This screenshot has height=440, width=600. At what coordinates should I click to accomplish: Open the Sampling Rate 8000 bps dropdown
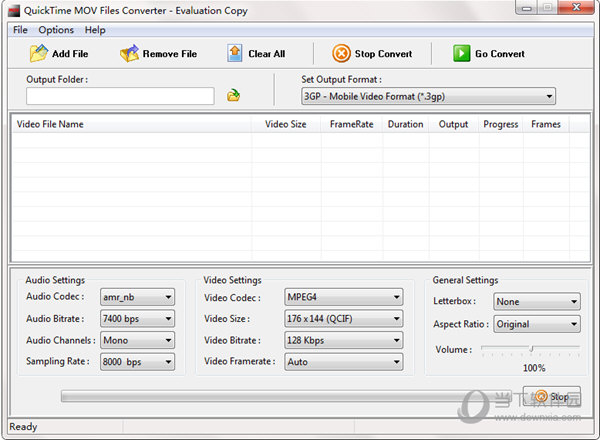(137, 362)
